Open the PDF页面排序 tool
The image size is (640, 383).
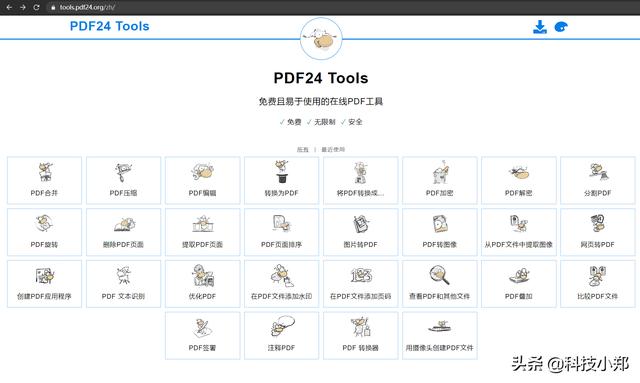coord(282,232)
